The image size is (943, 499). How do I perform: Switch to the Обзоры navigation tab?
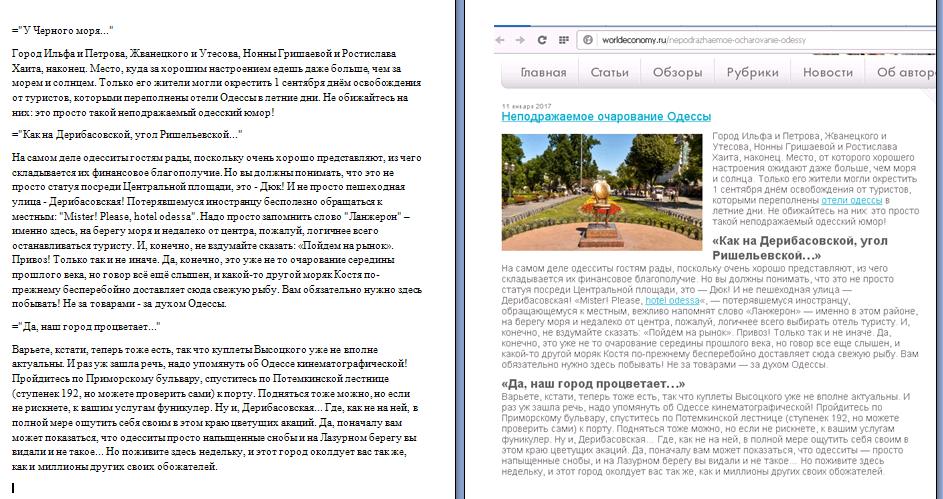point(677,73)
